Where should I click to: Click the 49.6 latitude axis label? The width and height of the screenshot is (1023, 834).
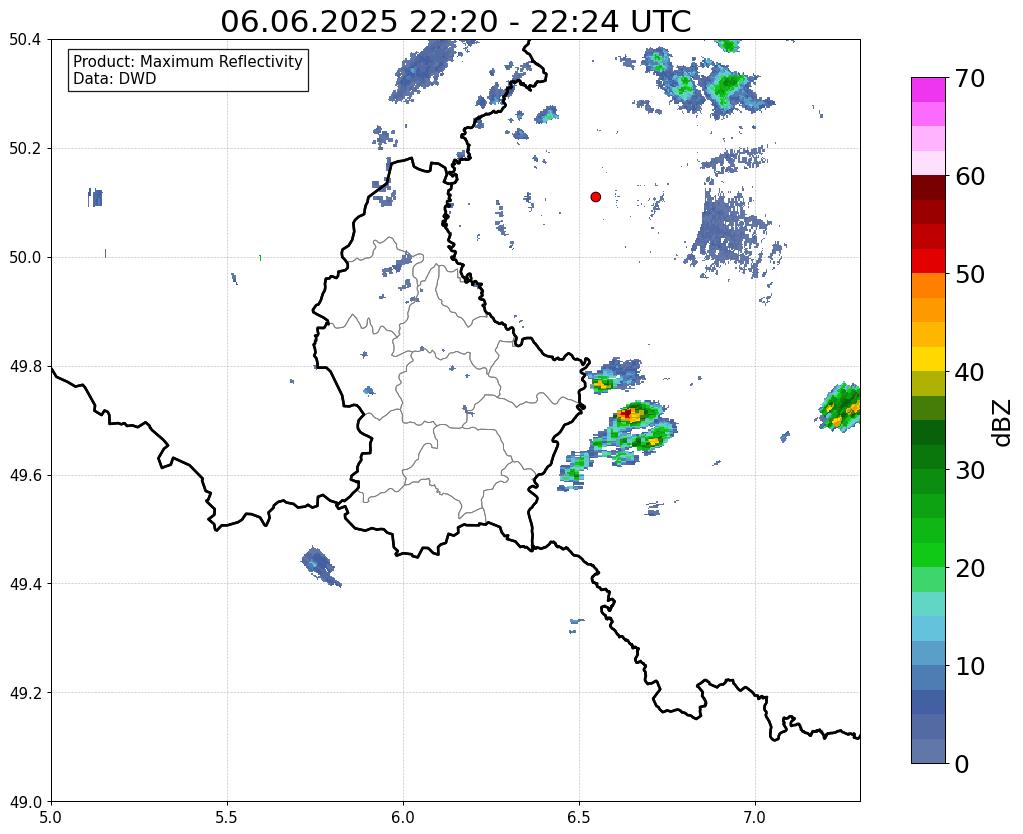25,476
